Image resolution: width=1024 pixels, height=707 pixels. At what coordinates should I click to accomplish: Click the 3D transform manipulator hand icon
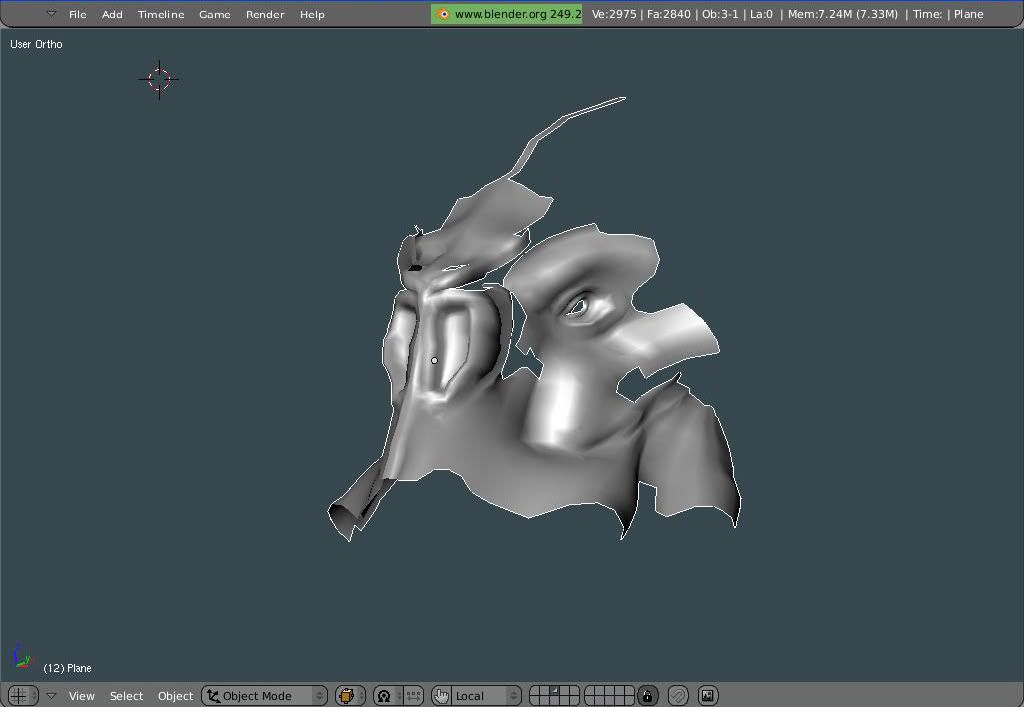tap(442, 696)
